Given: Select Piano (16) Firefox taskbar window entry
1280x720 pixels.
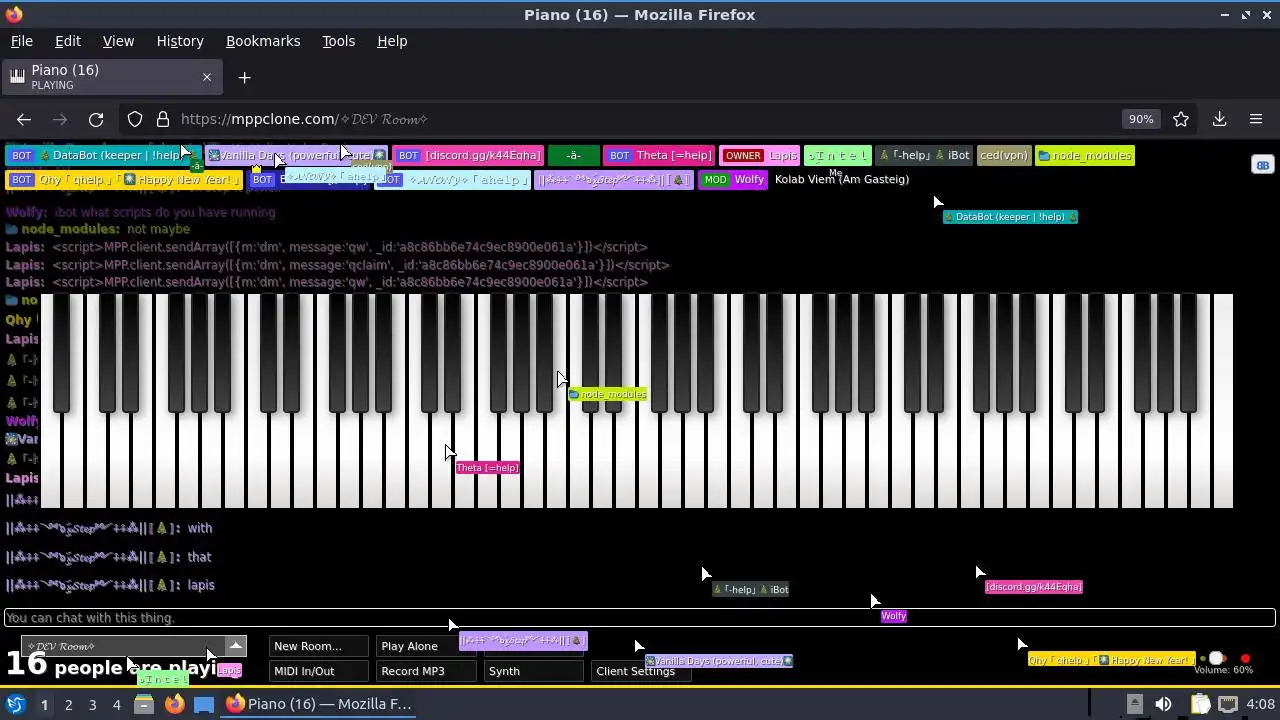Looking at the screenshot, I should tap(319, 704).
